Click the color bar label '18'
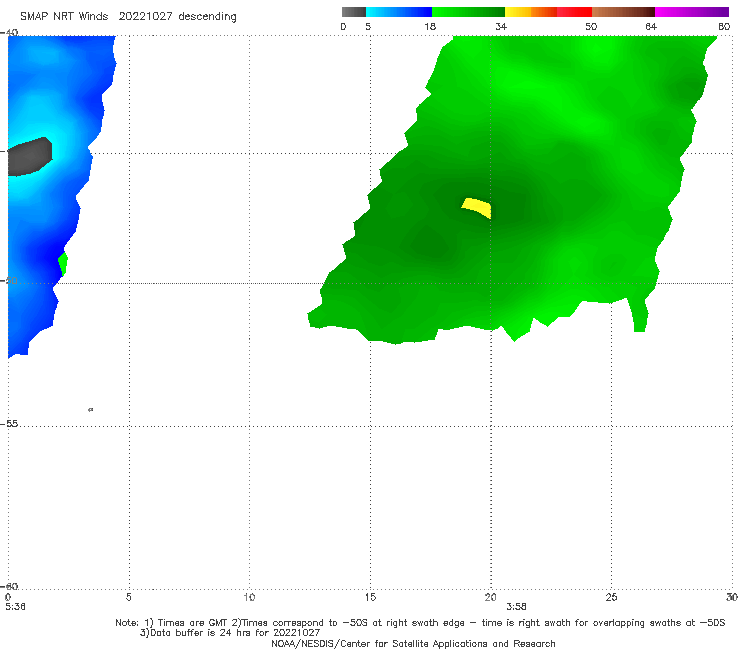Screen dimensions: 740x650 (430, 27)
